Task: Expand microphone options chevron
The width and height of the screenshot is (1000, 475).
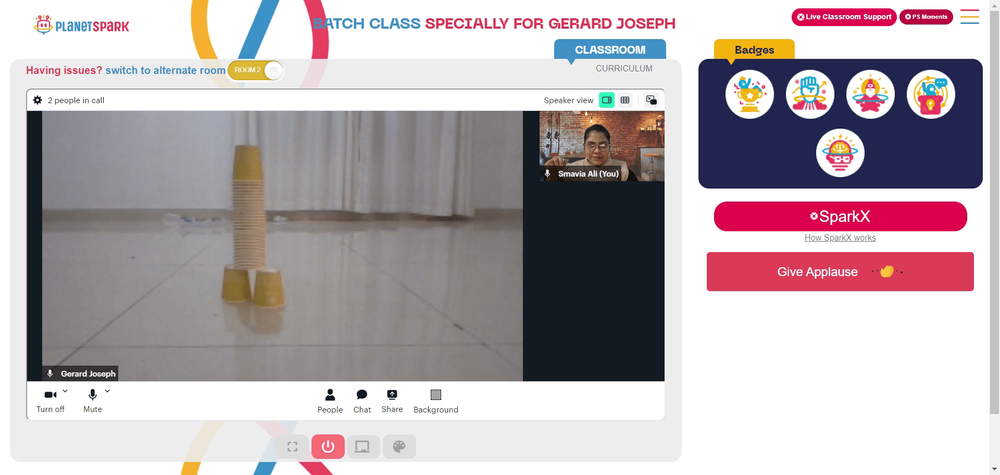Action: 107,391
